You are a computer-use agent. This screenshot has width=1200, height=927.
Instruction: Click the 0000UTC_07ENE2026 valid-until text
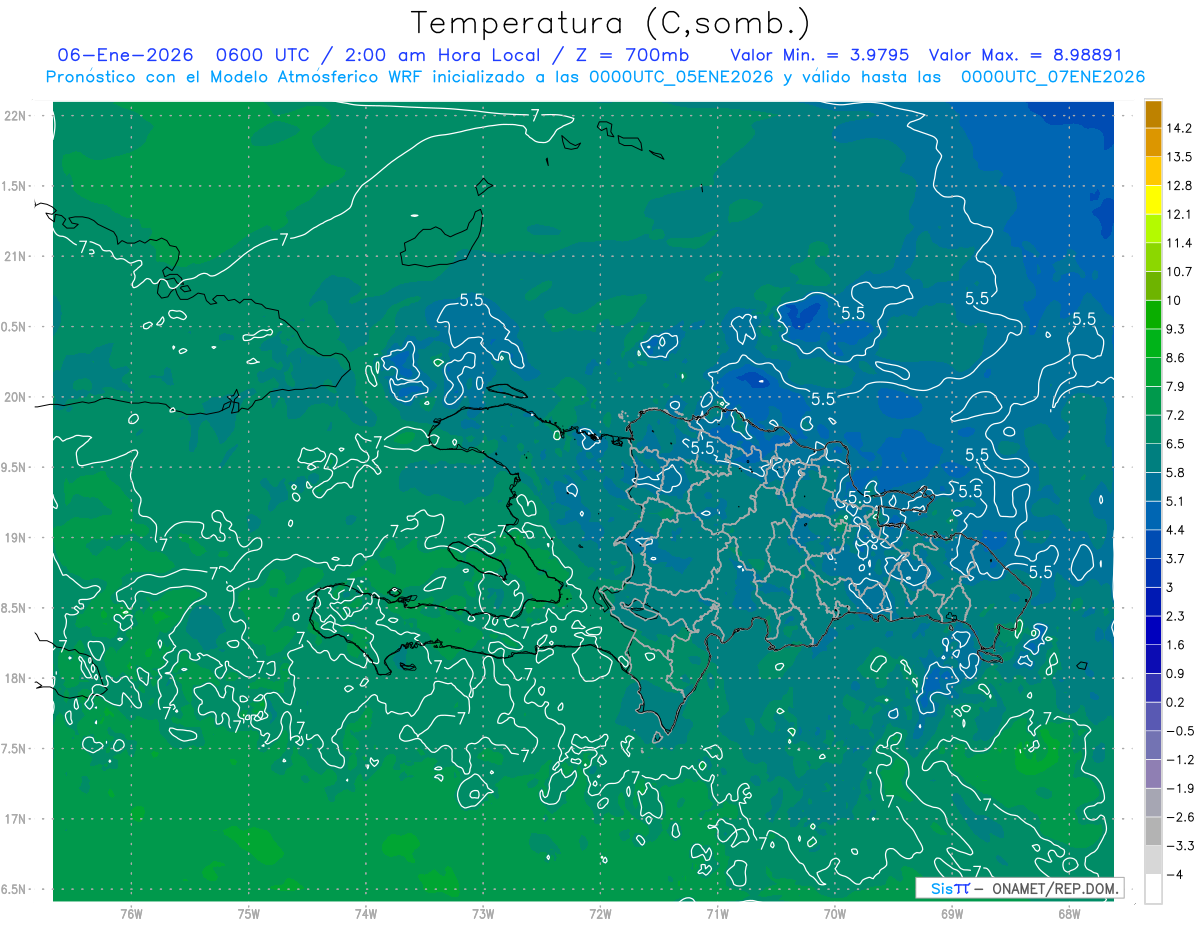pos(1052,77)
